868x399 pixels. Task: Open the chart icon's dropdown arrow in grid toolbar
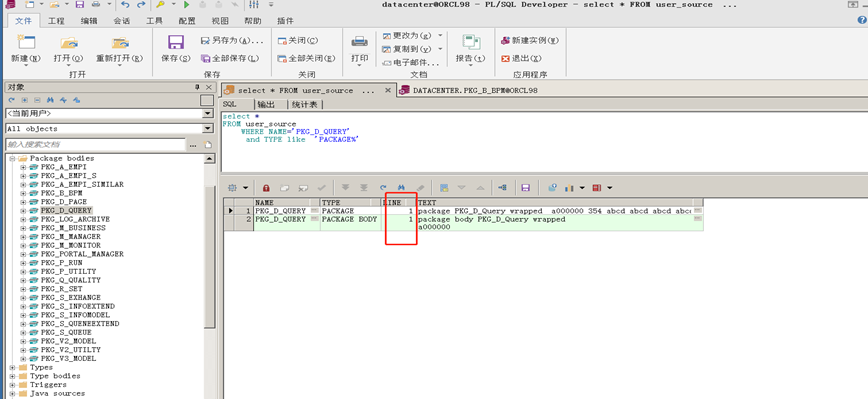(582, 188)
